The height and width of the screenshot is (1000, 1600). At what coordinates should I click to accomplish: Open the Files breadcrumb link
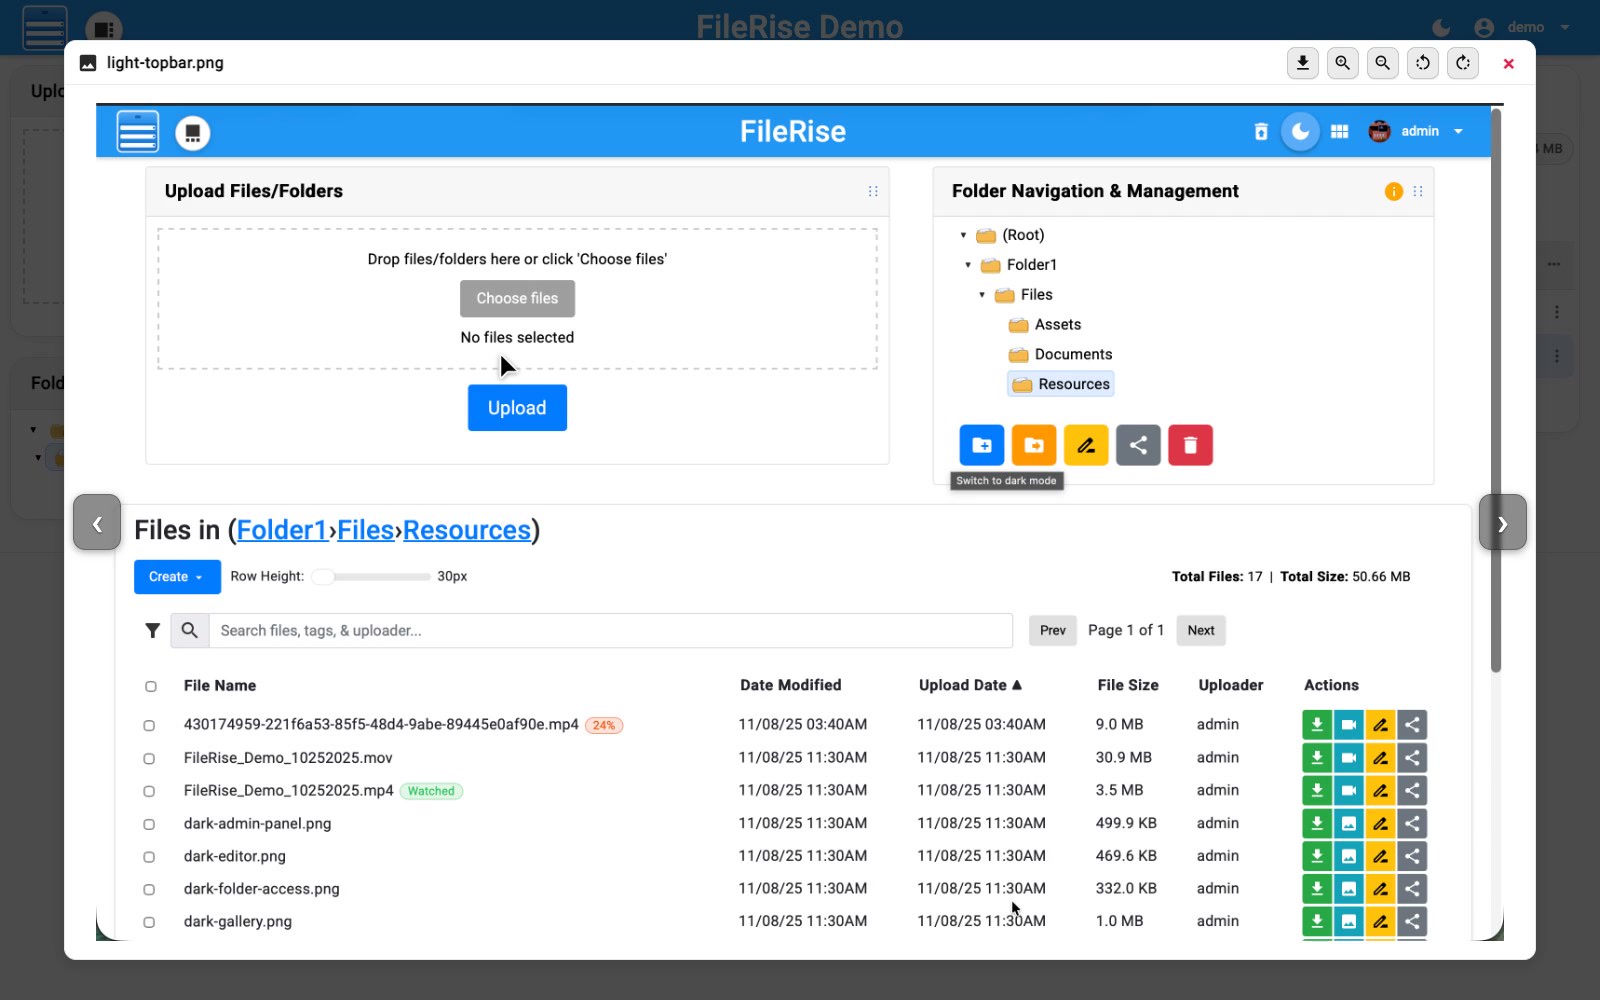[x=366, y=530]
